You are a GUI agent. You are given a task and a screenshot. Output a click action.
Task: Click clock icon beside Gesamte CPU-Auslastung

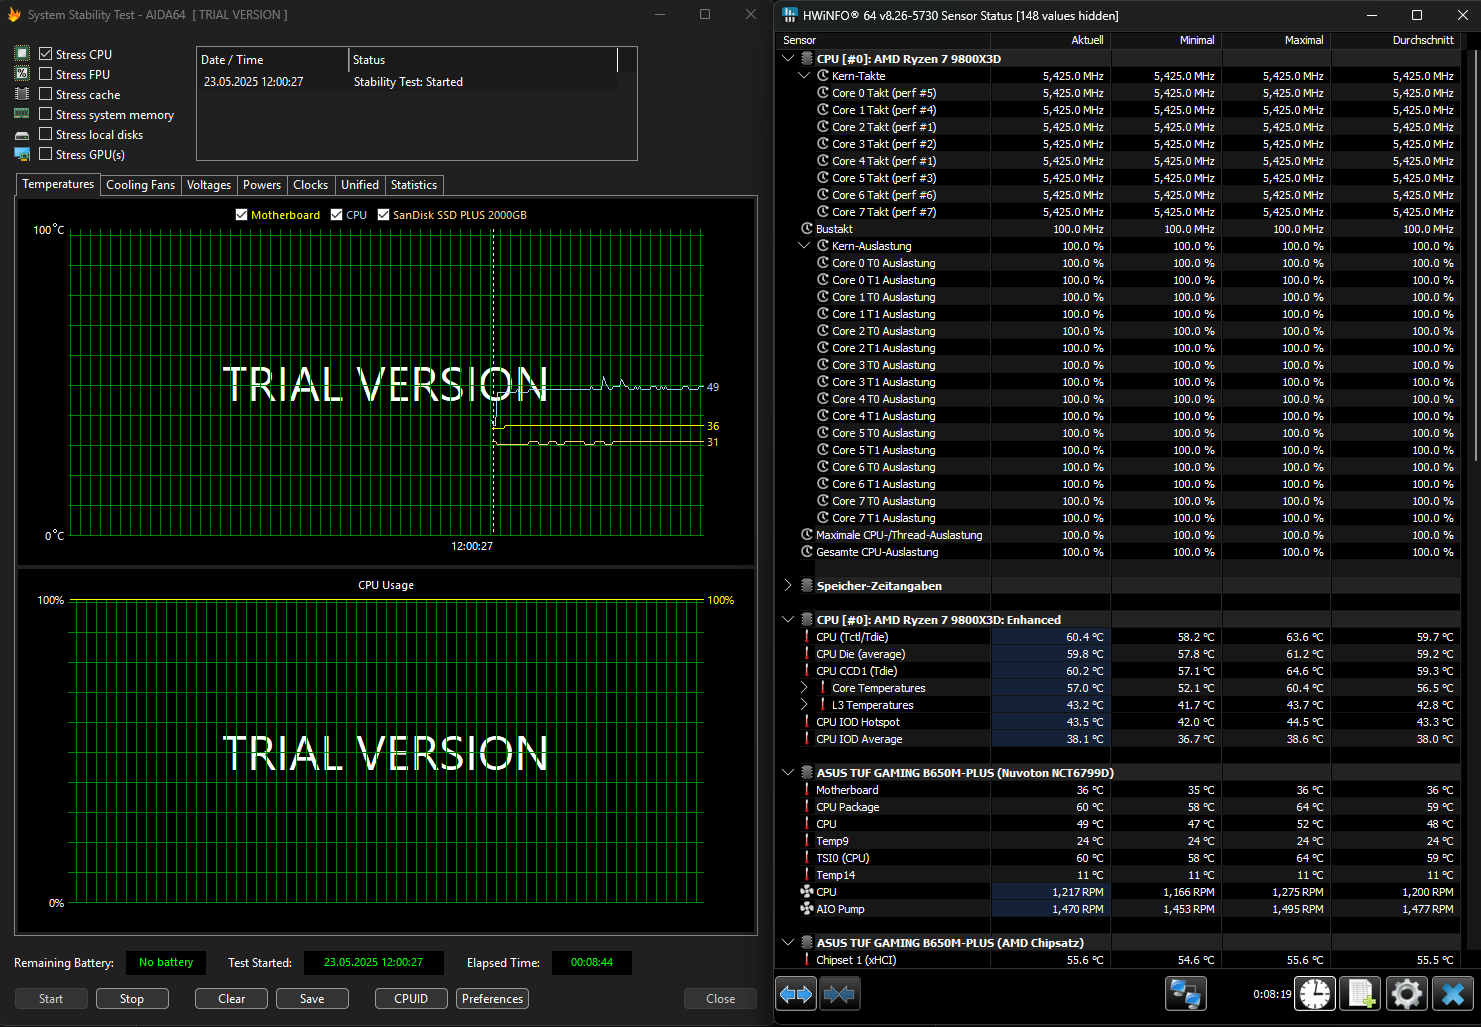click(x=807, y=552)
